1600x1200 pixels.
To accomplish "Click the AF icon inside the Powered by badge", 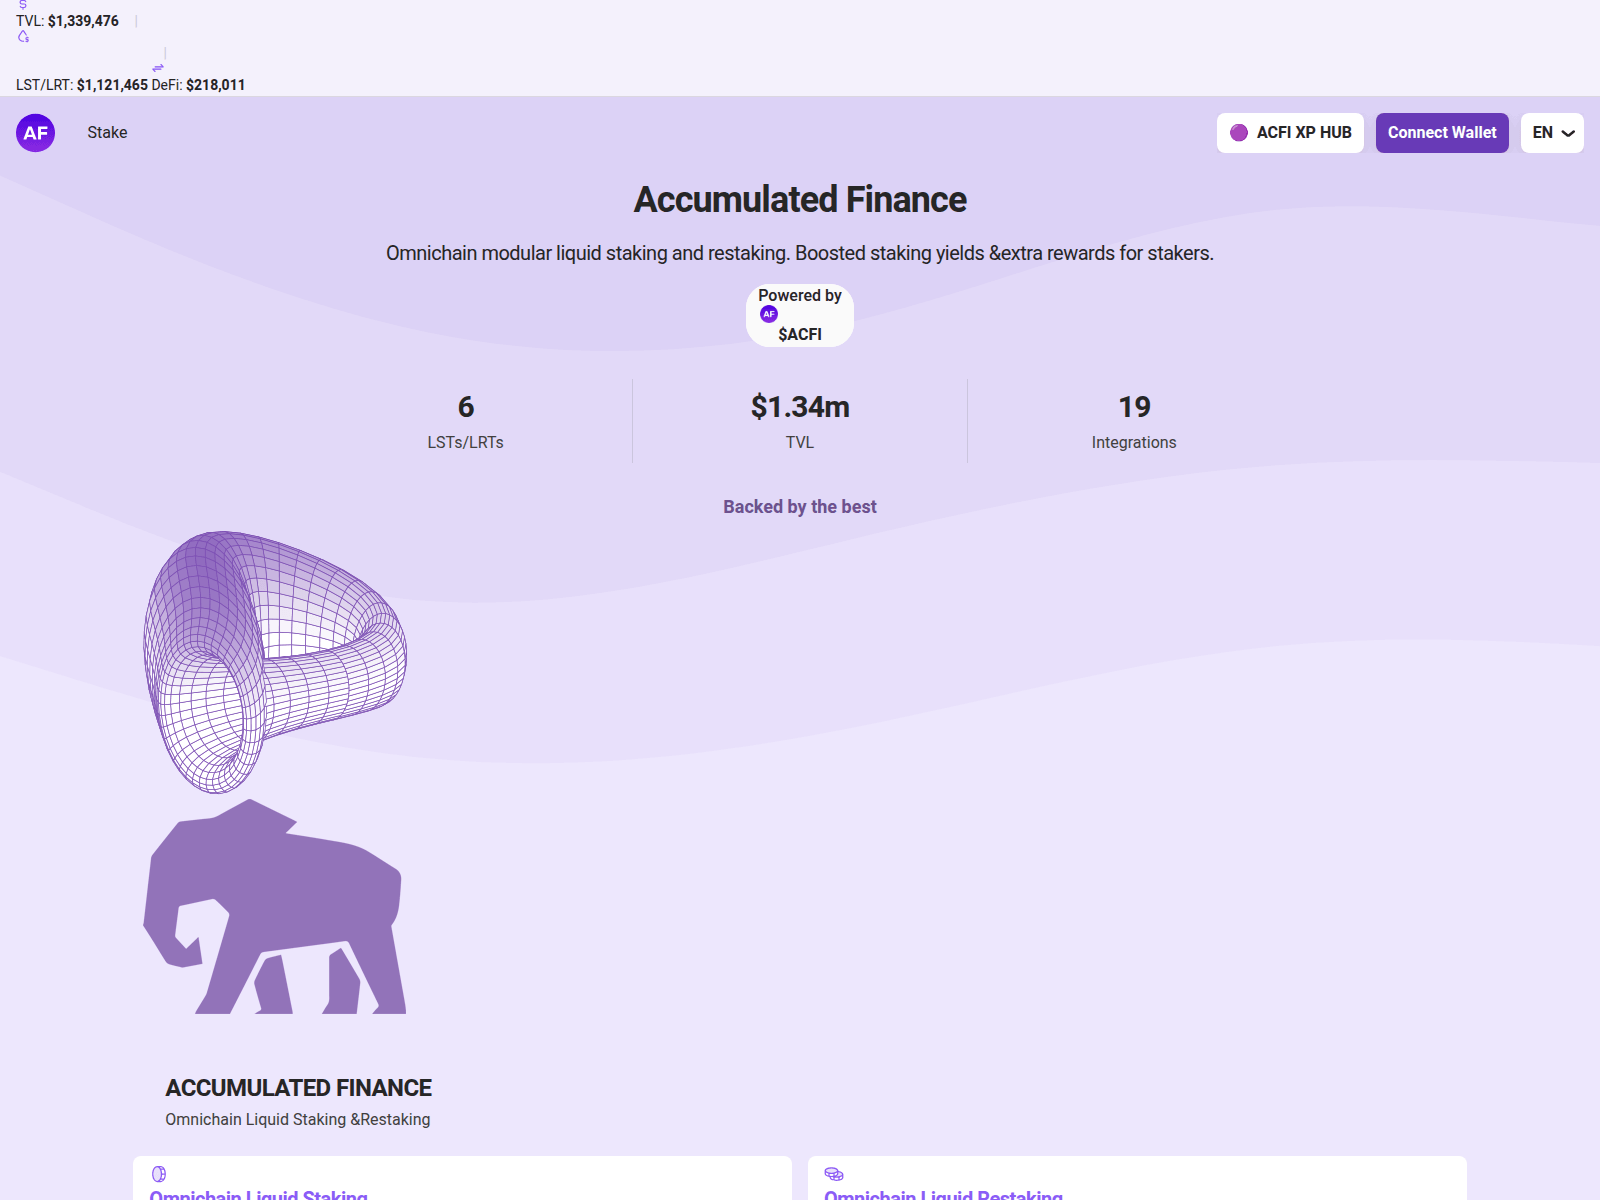I will tap(768, 313).
